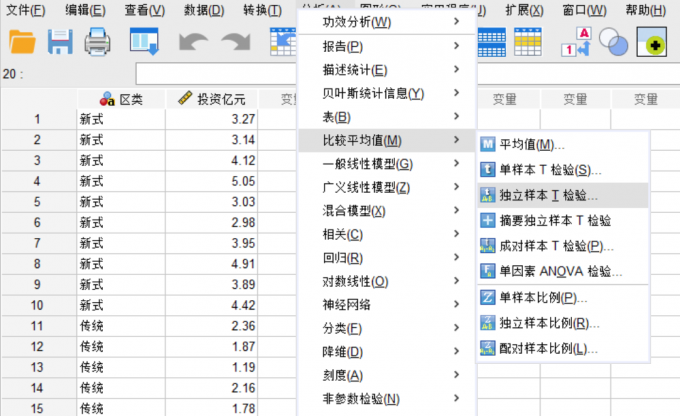Click the Paired-Samples Proportions icon
Screen dimensions: 680x416
click(487, 348)
